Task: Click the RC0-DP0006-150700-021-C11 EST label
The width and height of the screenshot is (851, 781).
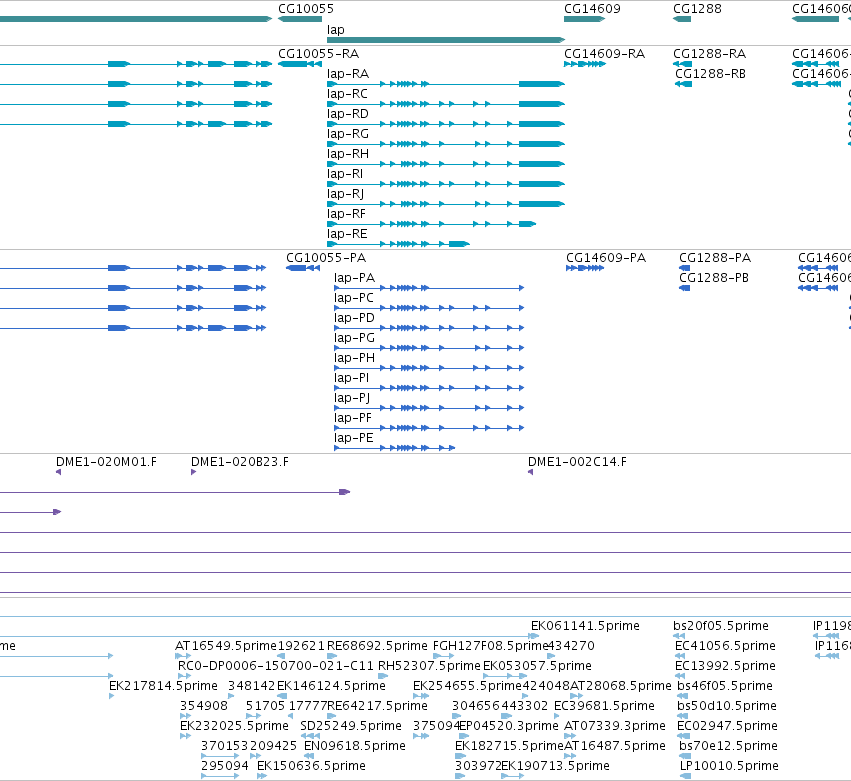Action: point(276,666)
